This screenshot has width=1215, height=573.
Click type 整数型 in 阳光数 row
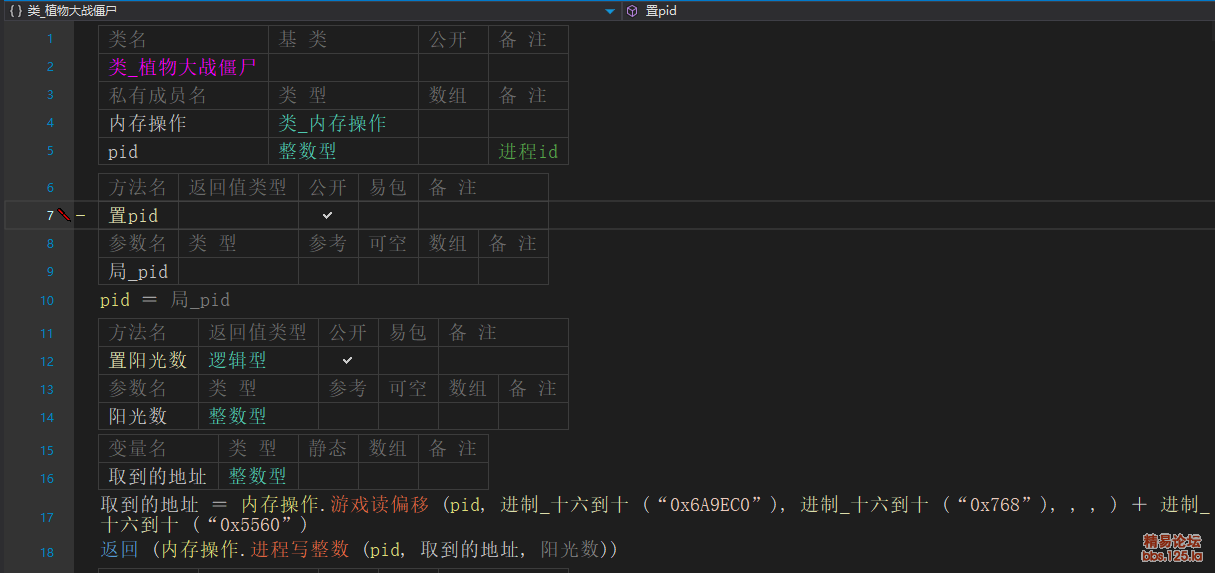237,416
